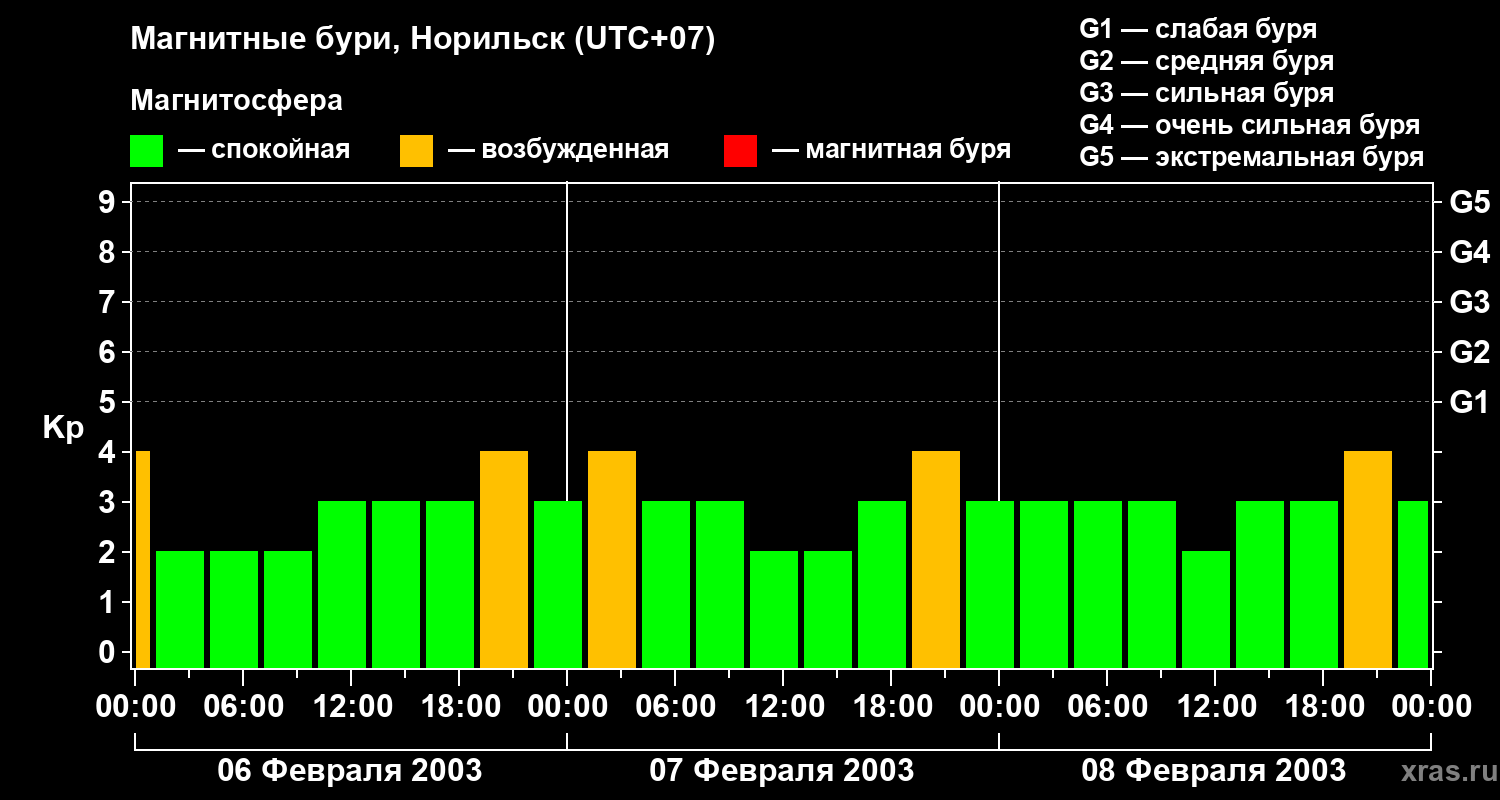
Task: Click the orange Kp 4 bar after 18:00 on 08 Февраля
Action: [1368, 559]
